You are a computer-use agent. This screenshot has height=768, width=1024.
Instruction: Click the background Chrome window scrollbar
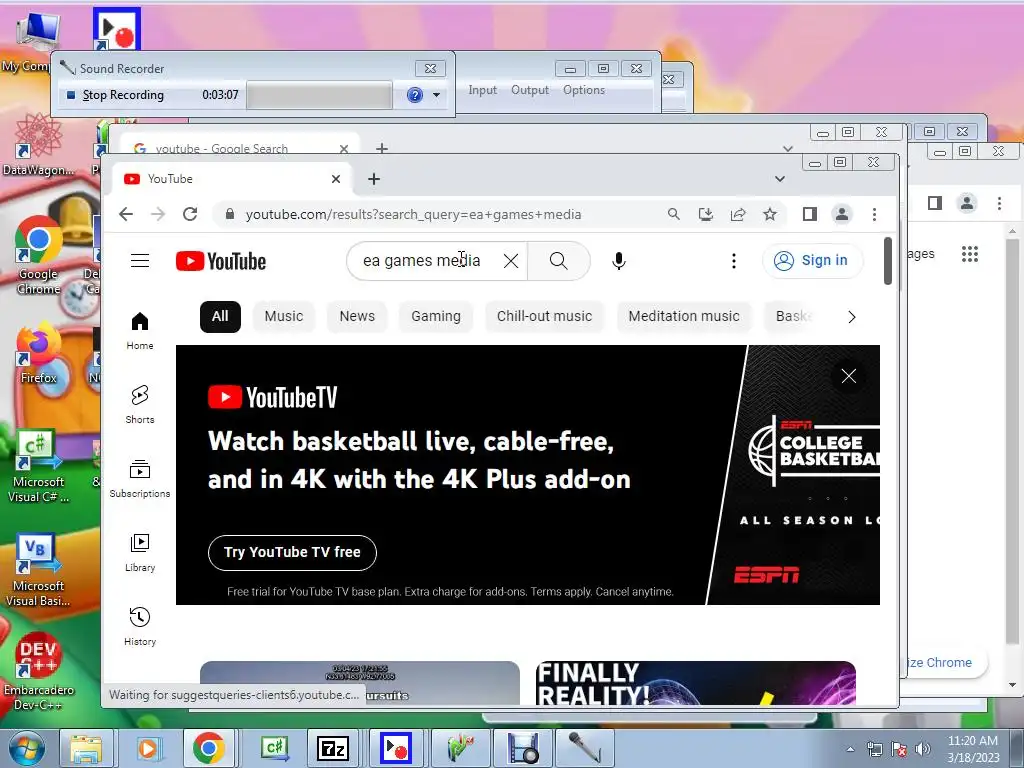click(1012, 441)
